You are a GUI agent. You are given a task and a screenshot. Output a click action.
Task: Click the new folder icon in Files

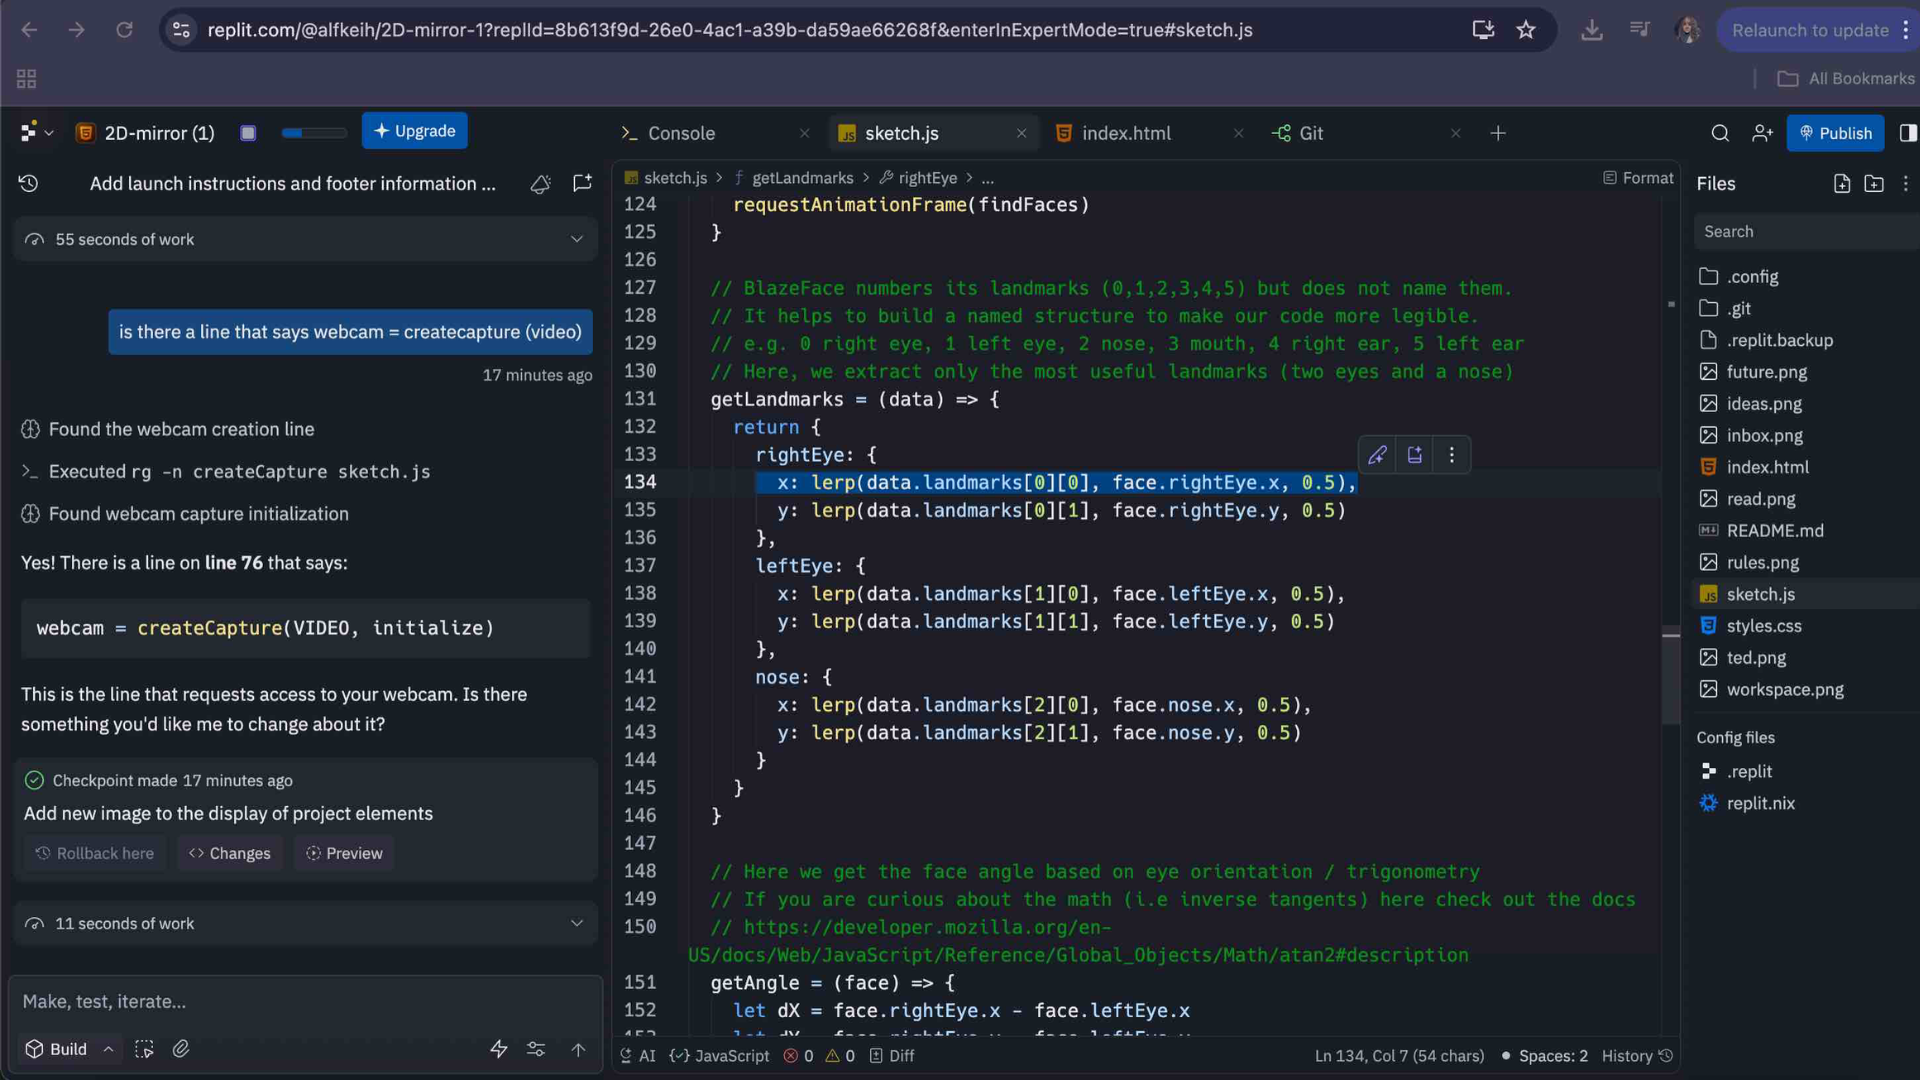tap(1874, 183)
